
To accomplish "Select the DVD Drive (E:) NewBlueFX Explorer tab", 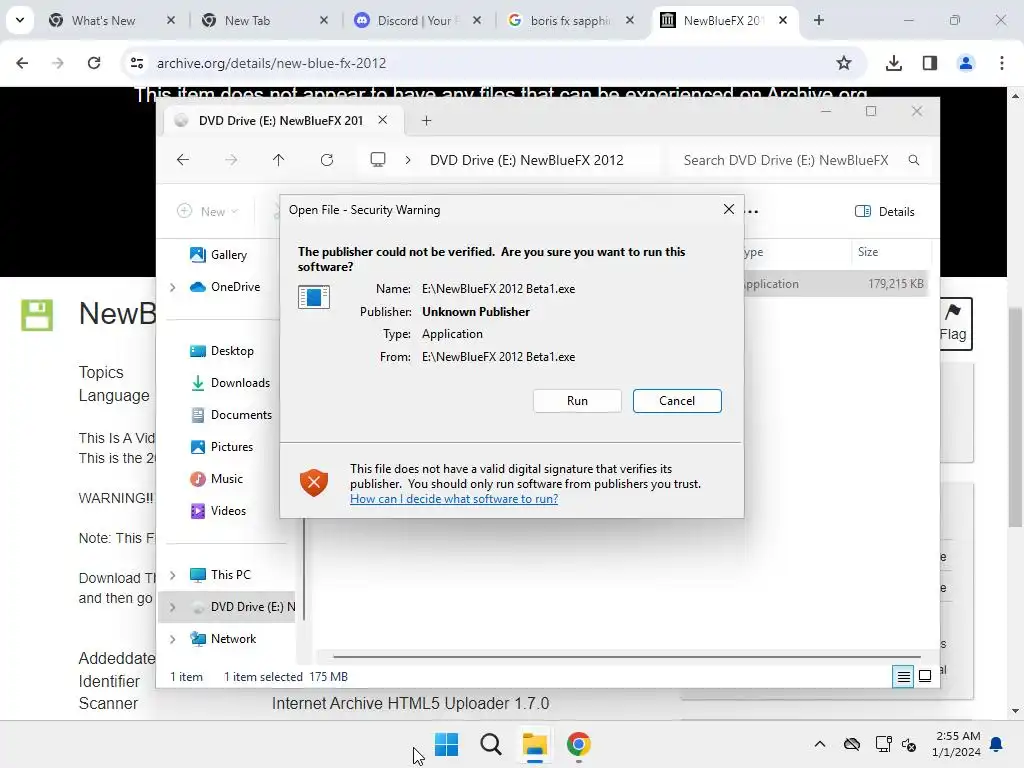I will (x=281, y=121).
